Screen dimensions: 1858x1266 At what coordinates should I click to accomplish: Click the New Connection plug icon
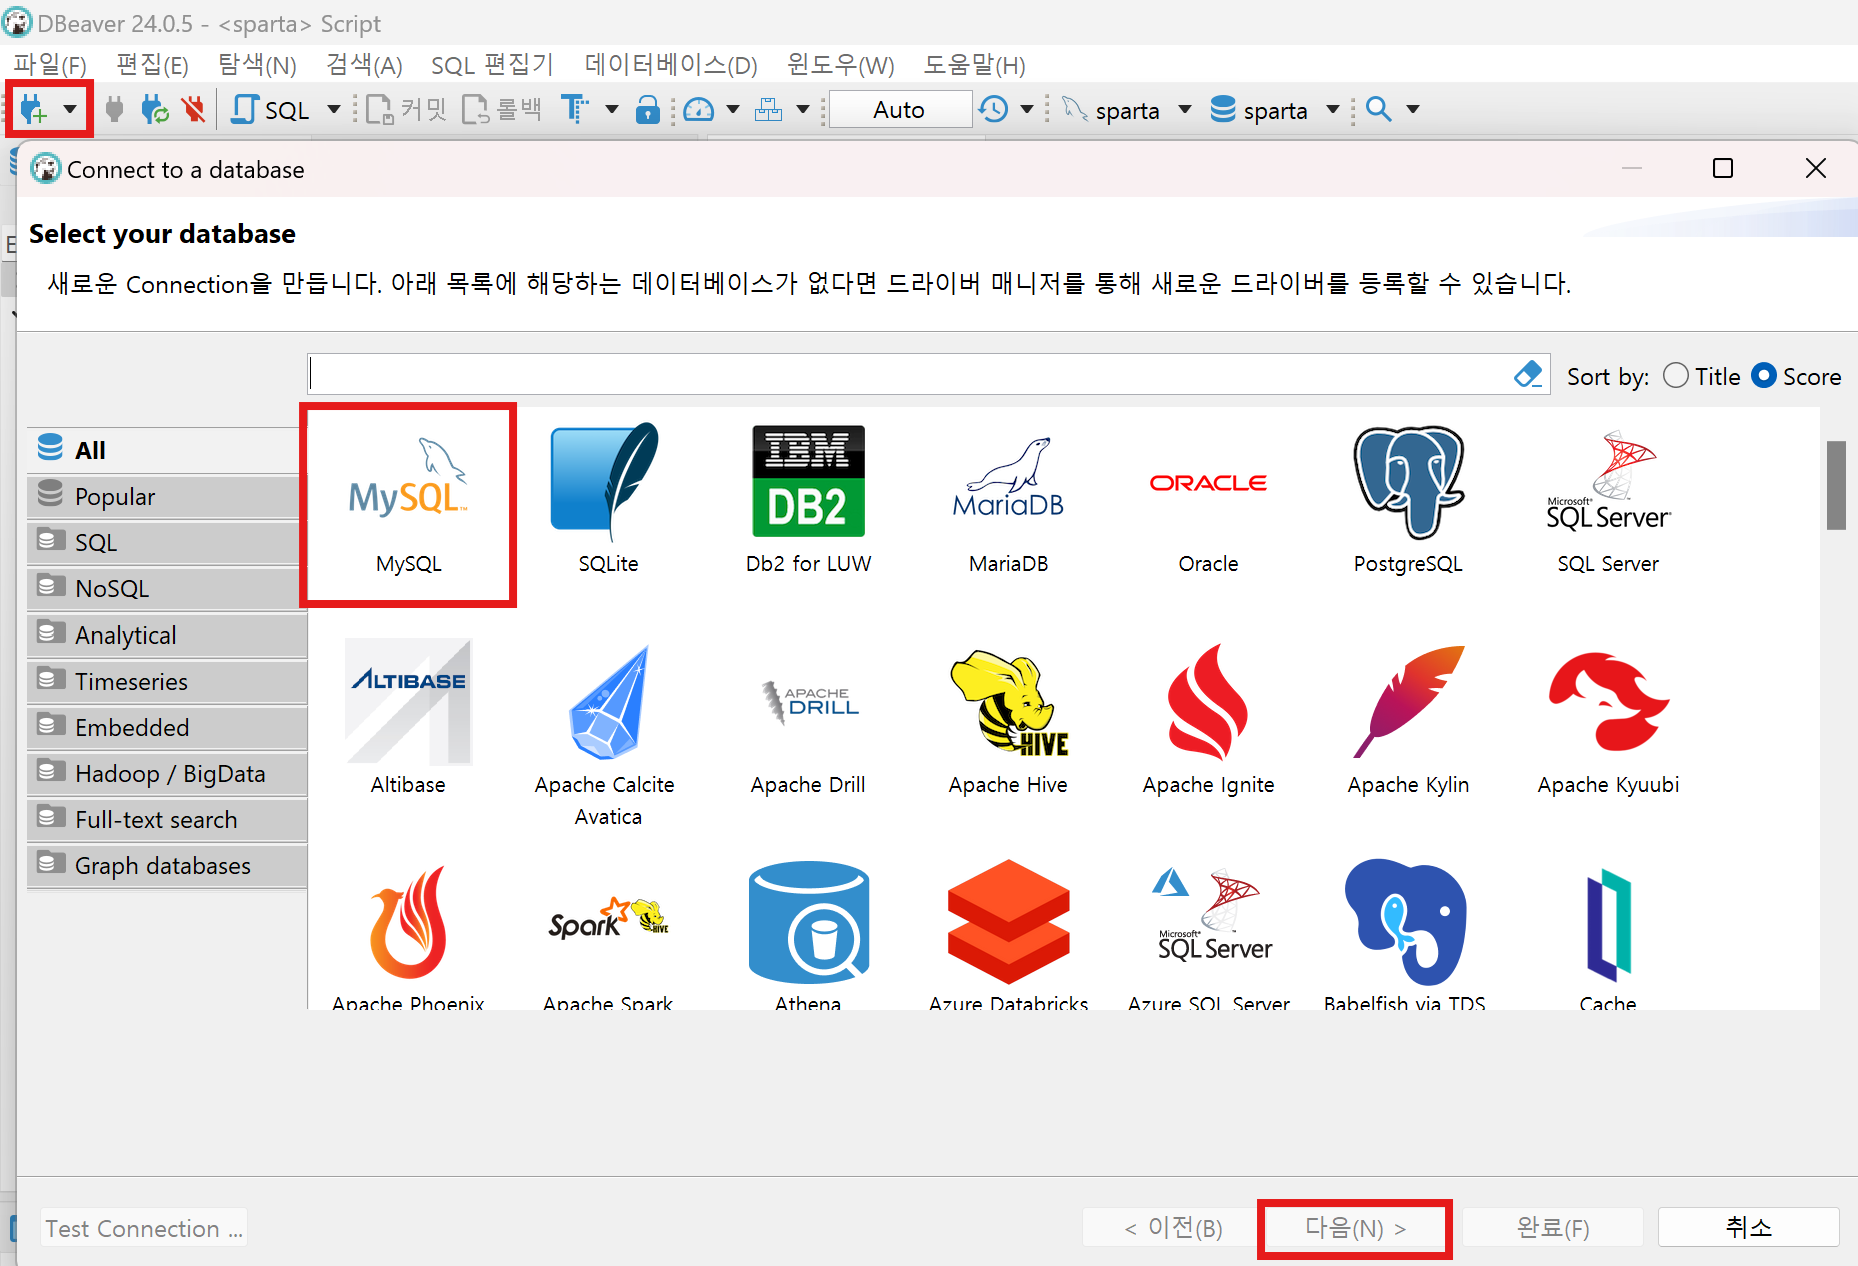pos(33,109)
